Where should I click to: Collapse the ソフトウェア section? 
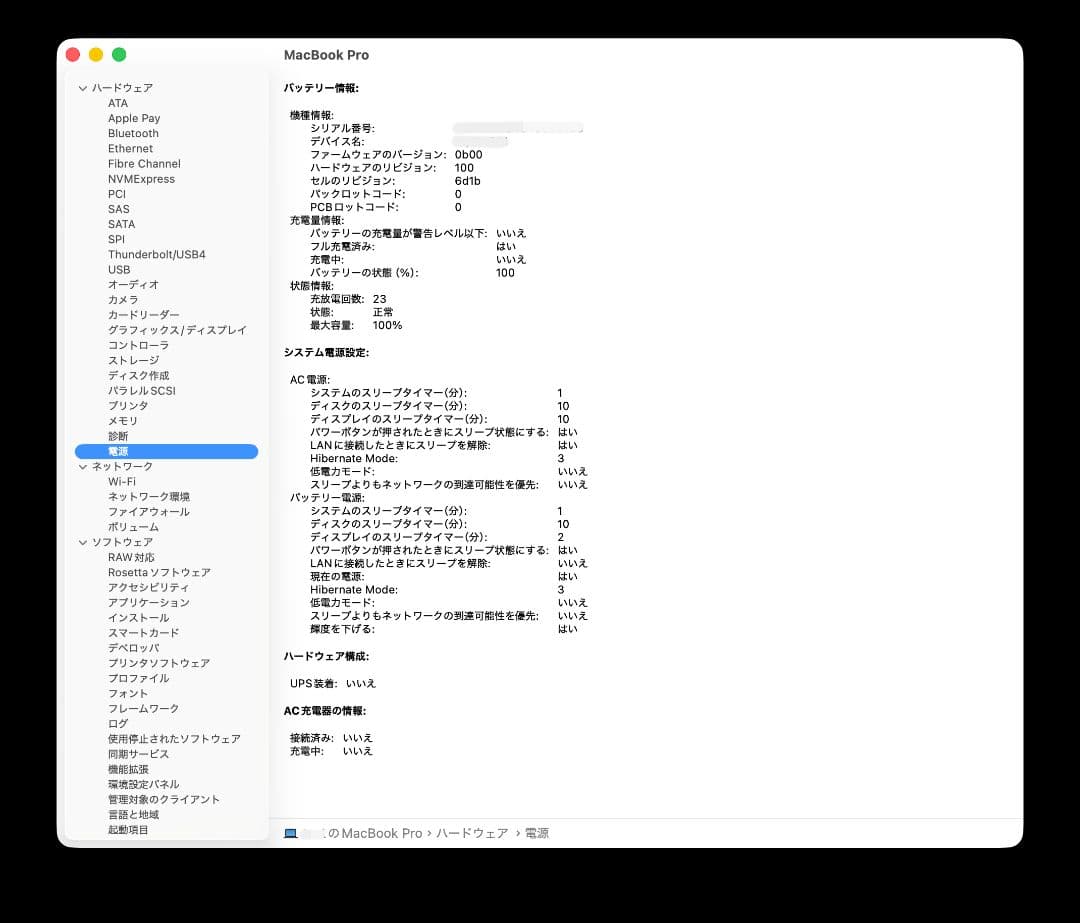[83, 541]
